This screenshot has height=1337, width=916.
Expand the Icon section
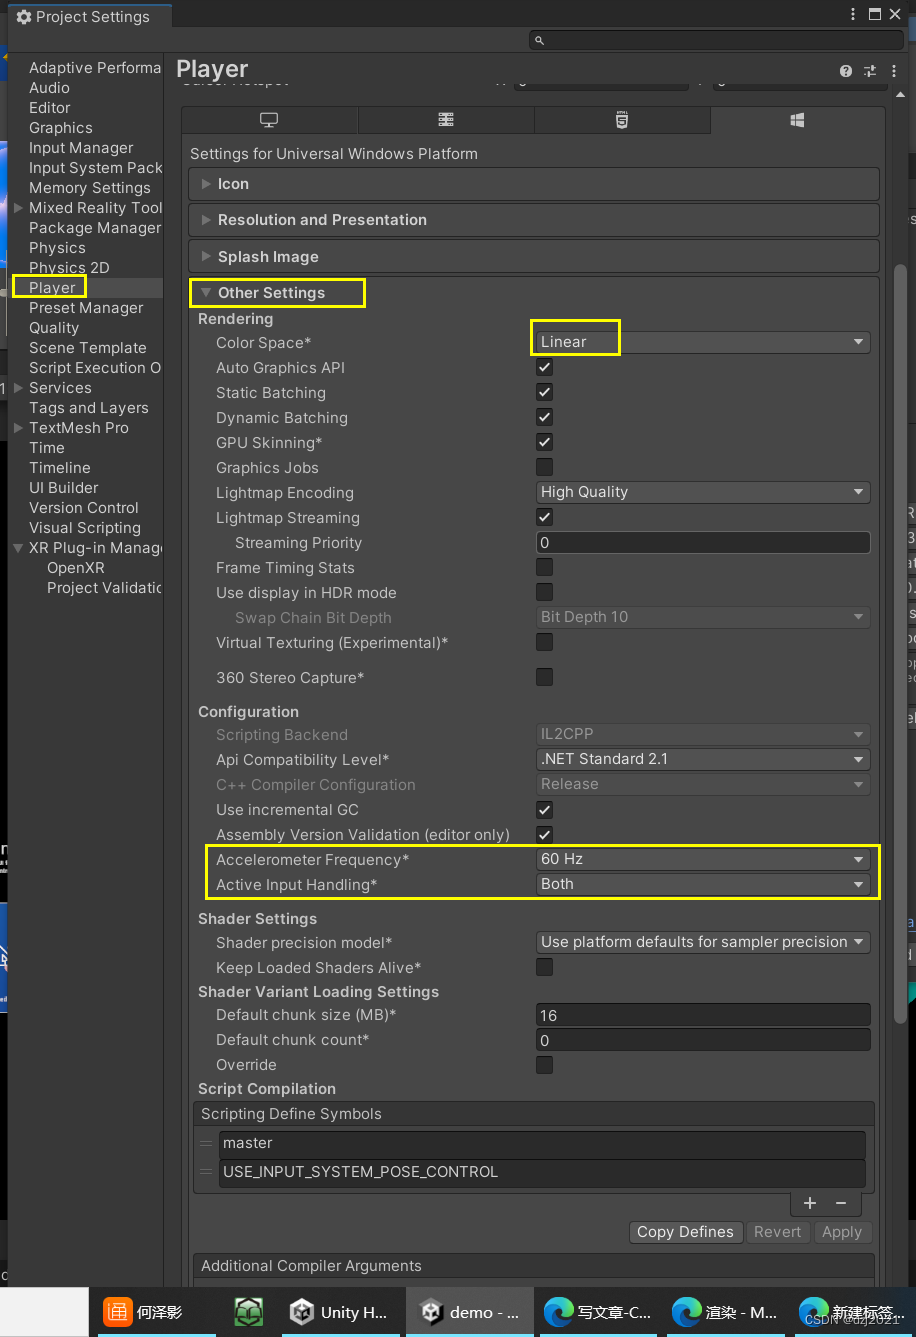tap(534, 184)
